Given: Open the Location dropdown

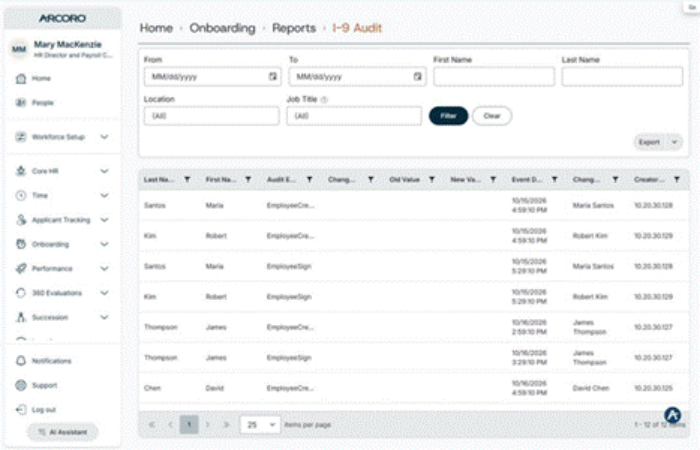Looking at the screenshot, I should (x=212, y=116).
